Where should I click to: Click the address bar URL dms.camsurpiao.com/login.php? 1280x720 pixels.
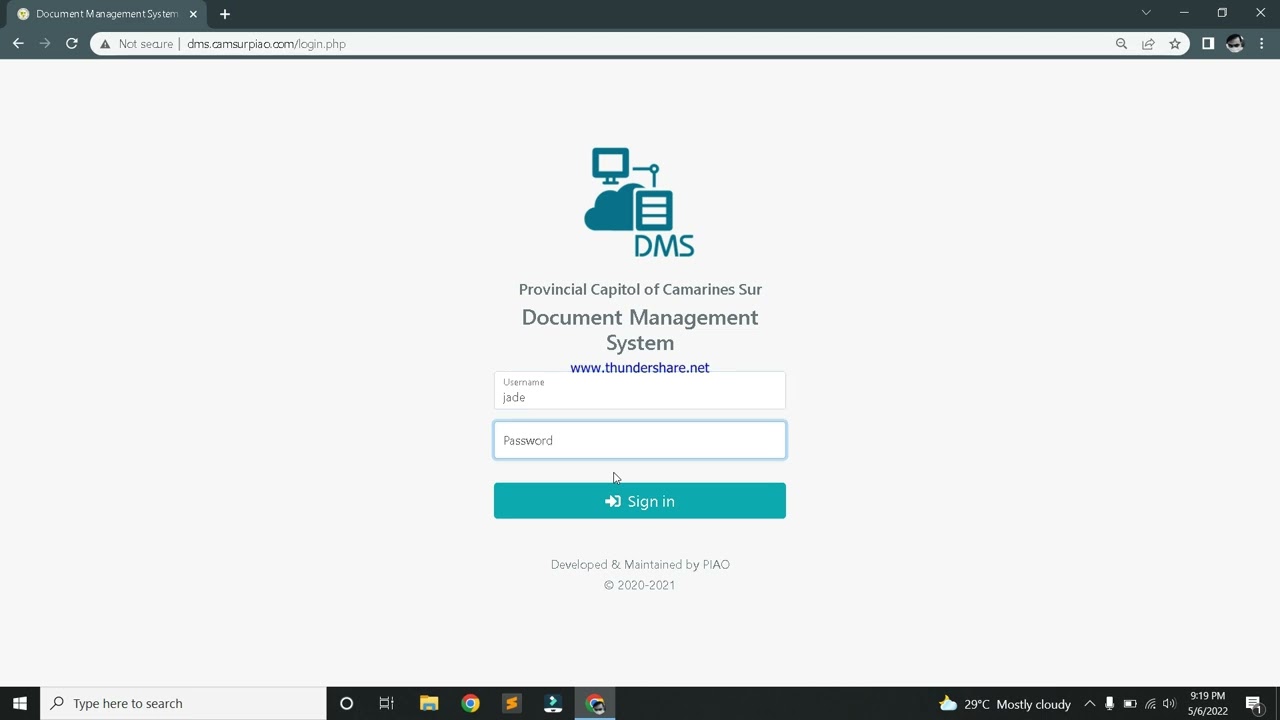point(266,44)
